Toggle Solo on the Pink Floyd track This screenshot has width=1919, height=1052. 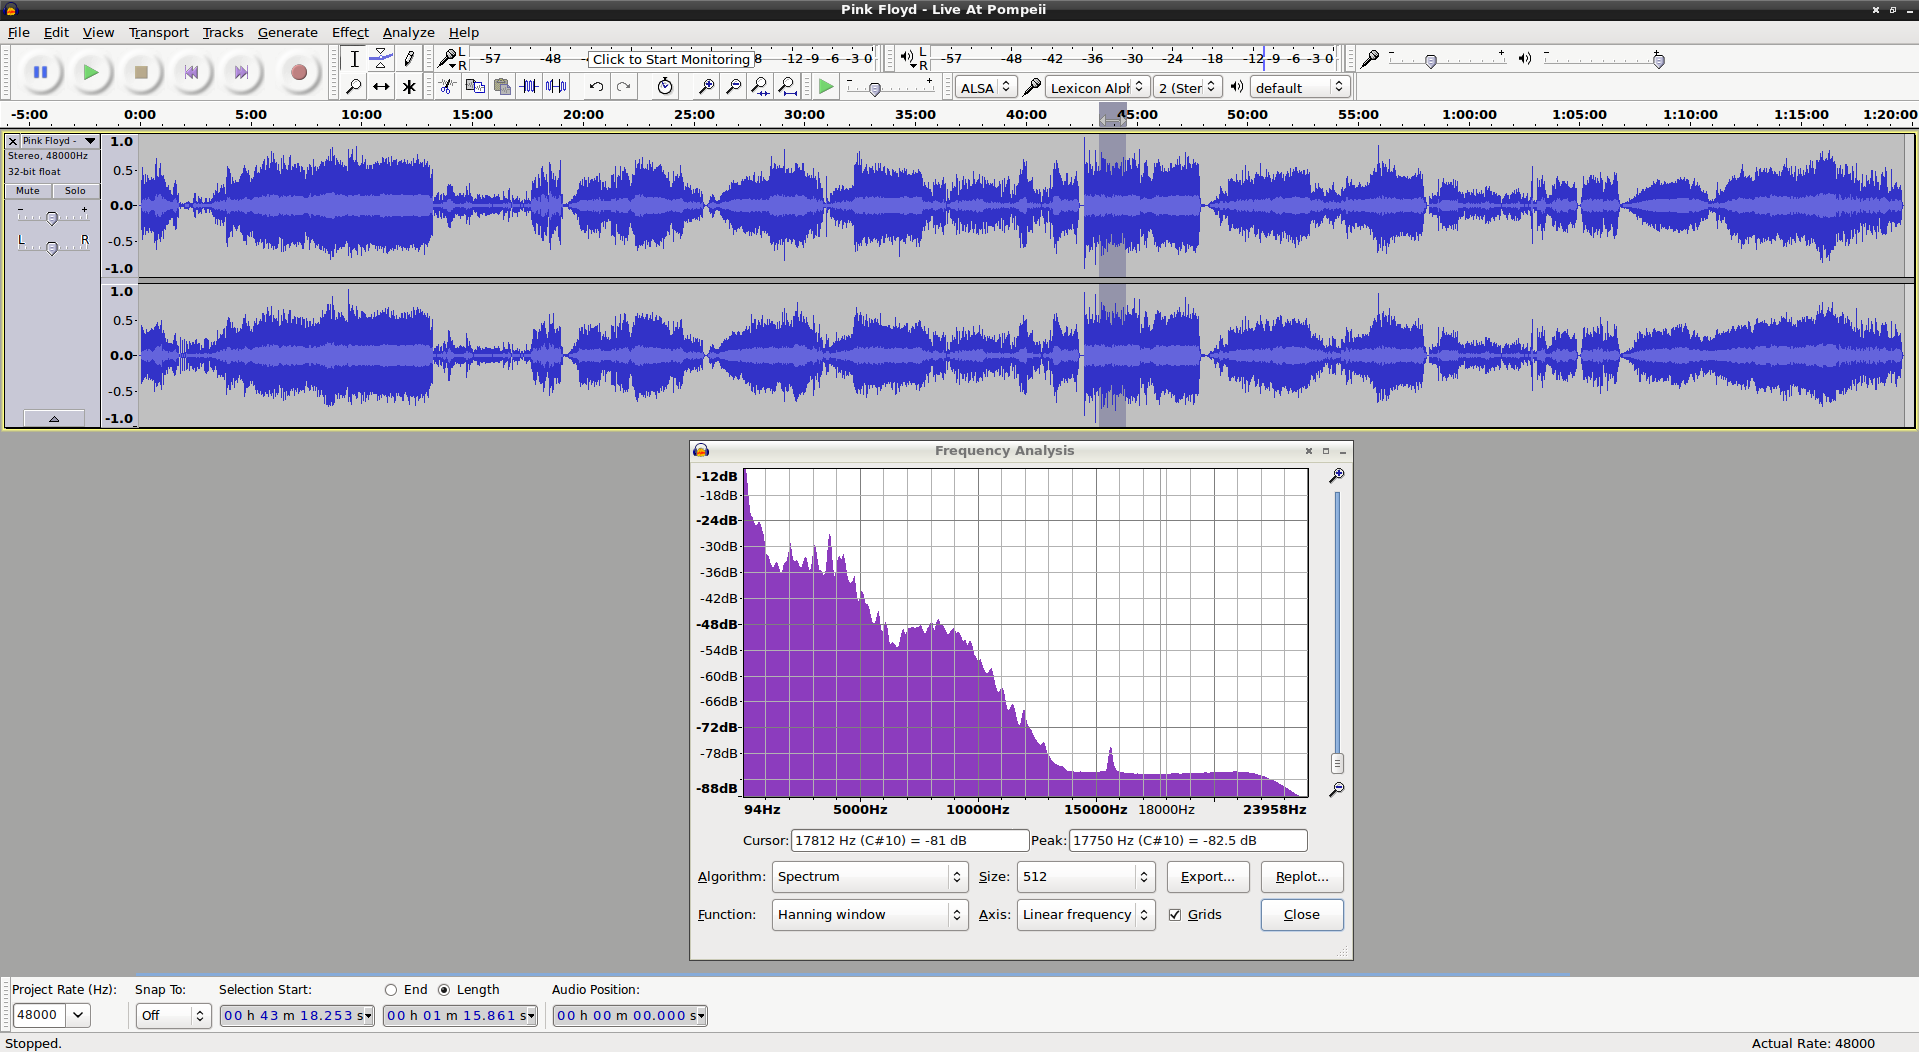pos(76,191)
